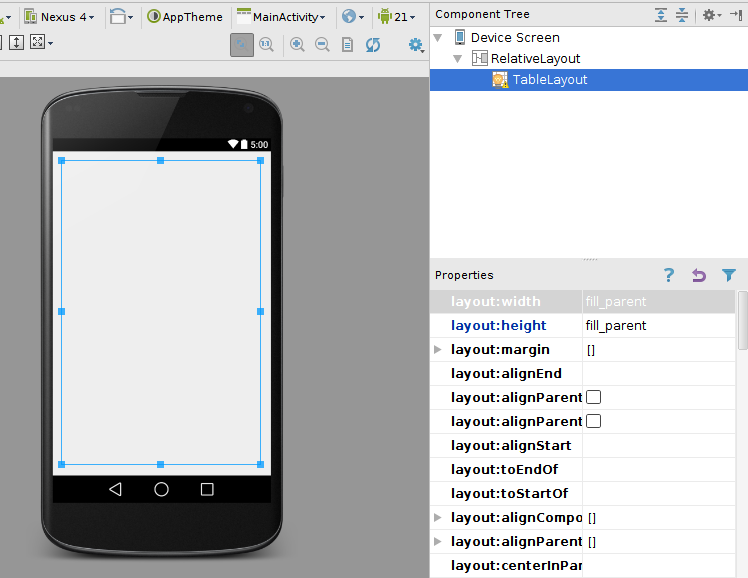Toggle the first layout:alignParent checkbox
Screen dimensions: 748x578
pyautogui.click(x=593, y=397)
